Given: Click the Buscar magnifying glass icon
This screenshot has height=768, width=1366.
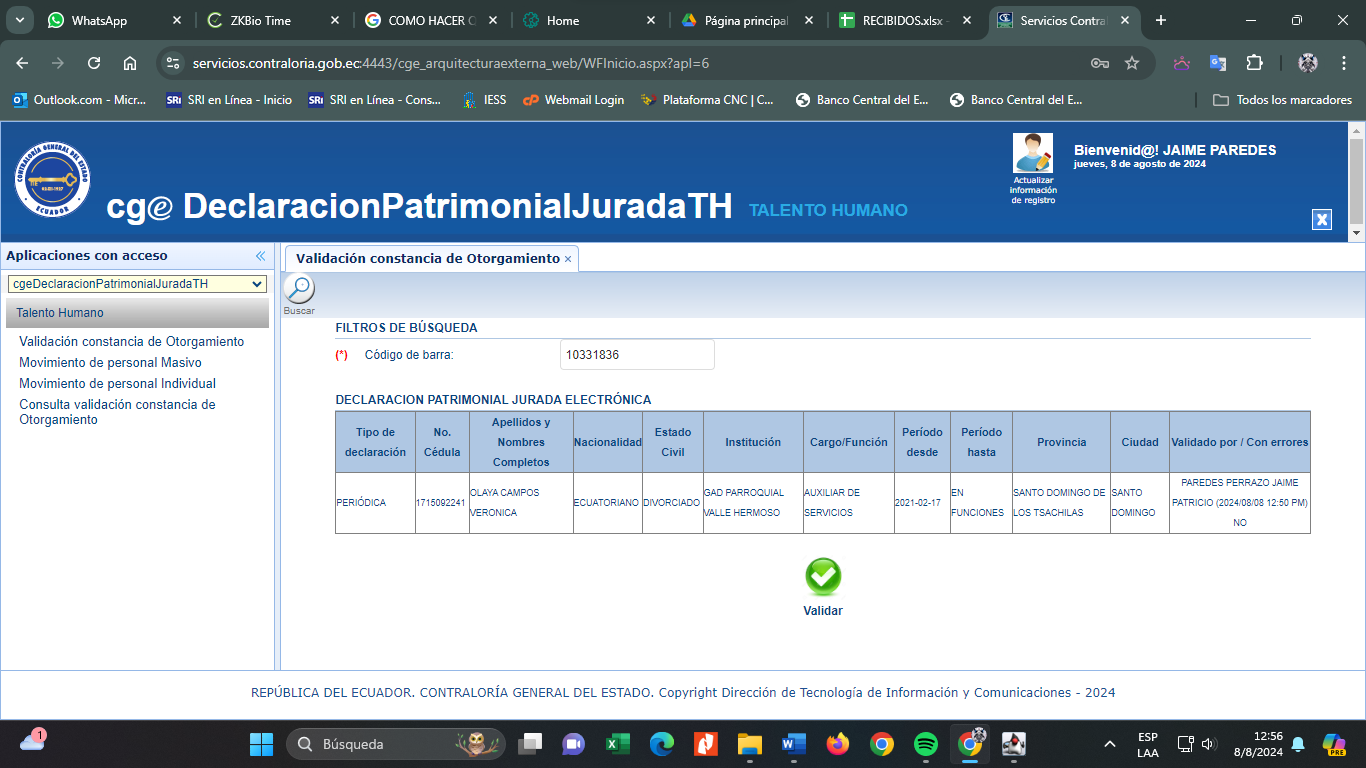Looking at the screenshot, I should (299, 290).
